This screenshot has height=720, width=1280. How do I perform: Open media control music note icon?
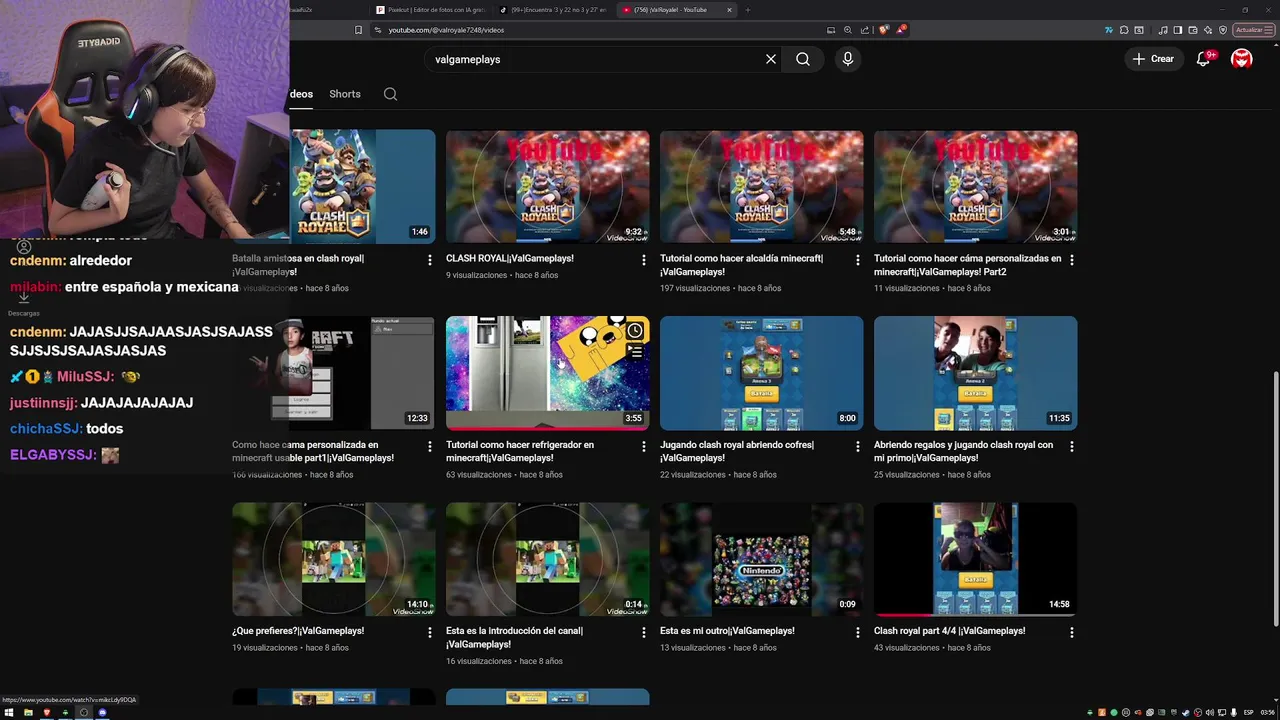[1163, 30]
